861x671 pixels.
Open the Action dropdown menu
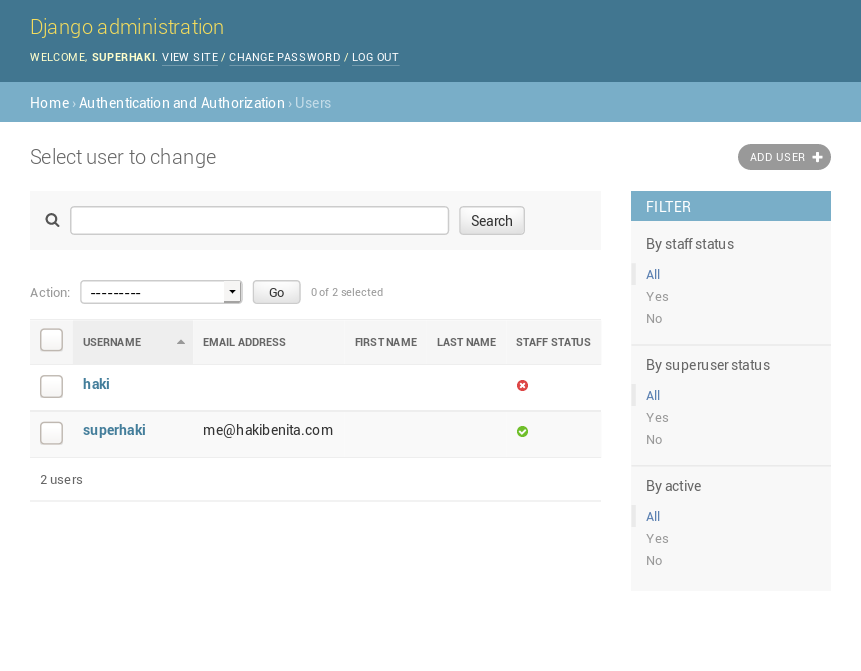pos(161,292)
